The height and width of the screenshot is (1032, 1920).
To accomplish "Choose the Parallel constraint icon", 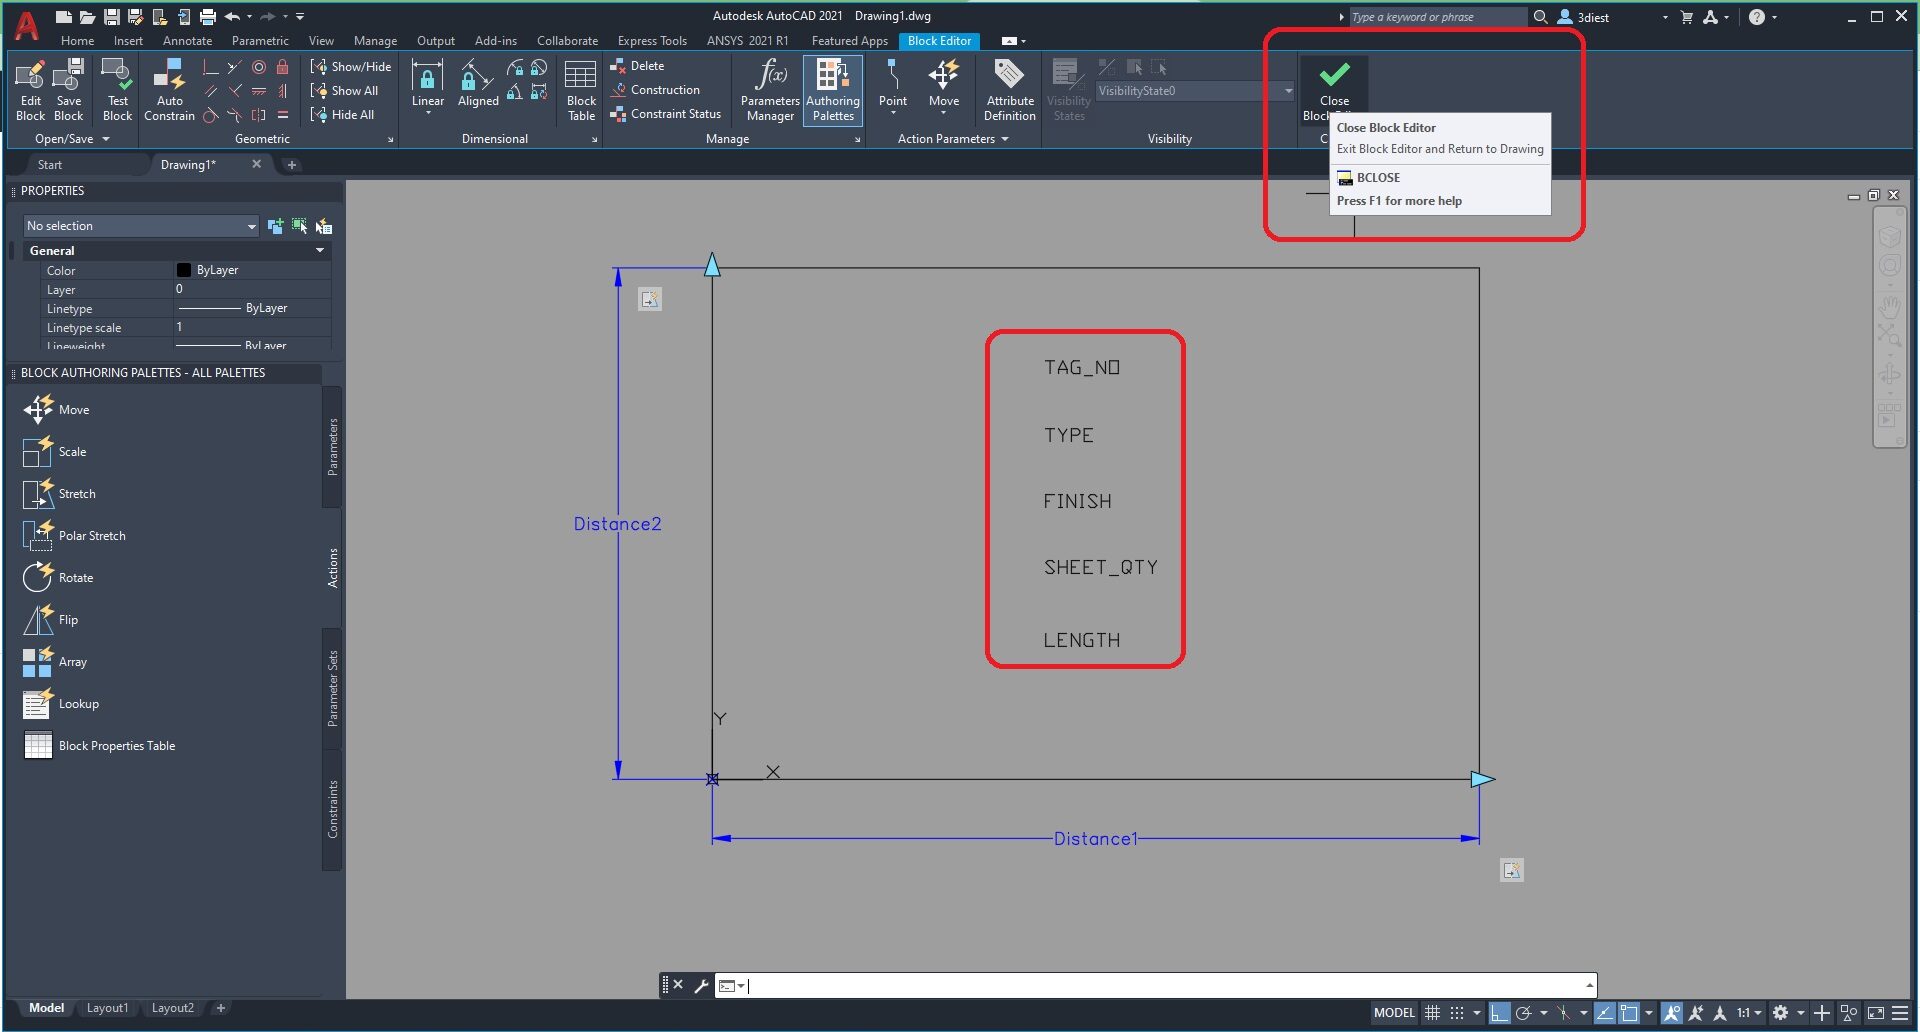I will point(211,91).
